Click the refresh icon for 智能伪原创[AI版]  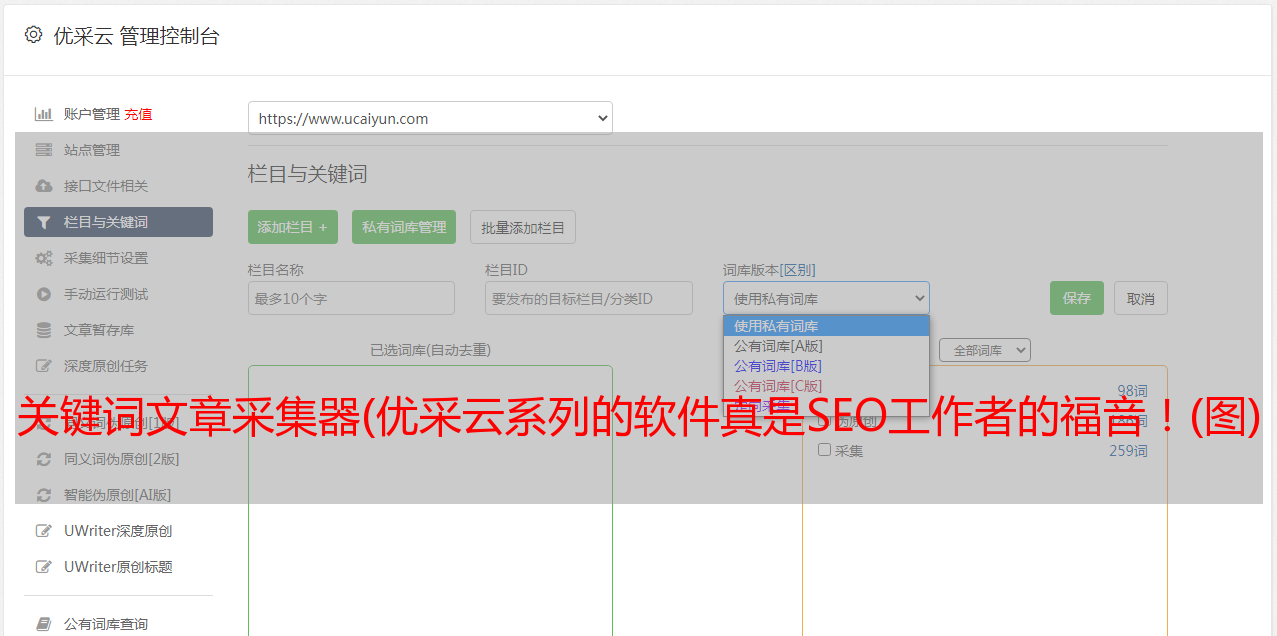coord(44,495)
